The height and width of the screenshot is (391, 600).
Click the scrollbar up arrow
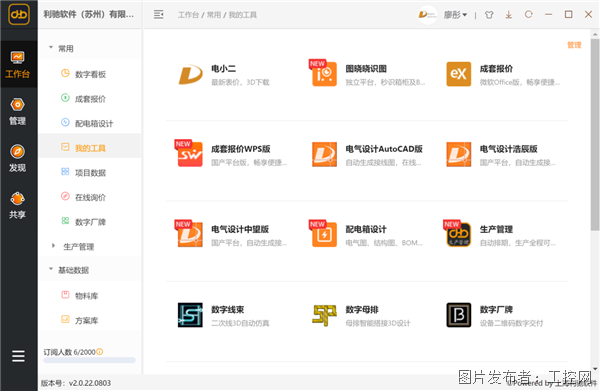pos(595,34)
